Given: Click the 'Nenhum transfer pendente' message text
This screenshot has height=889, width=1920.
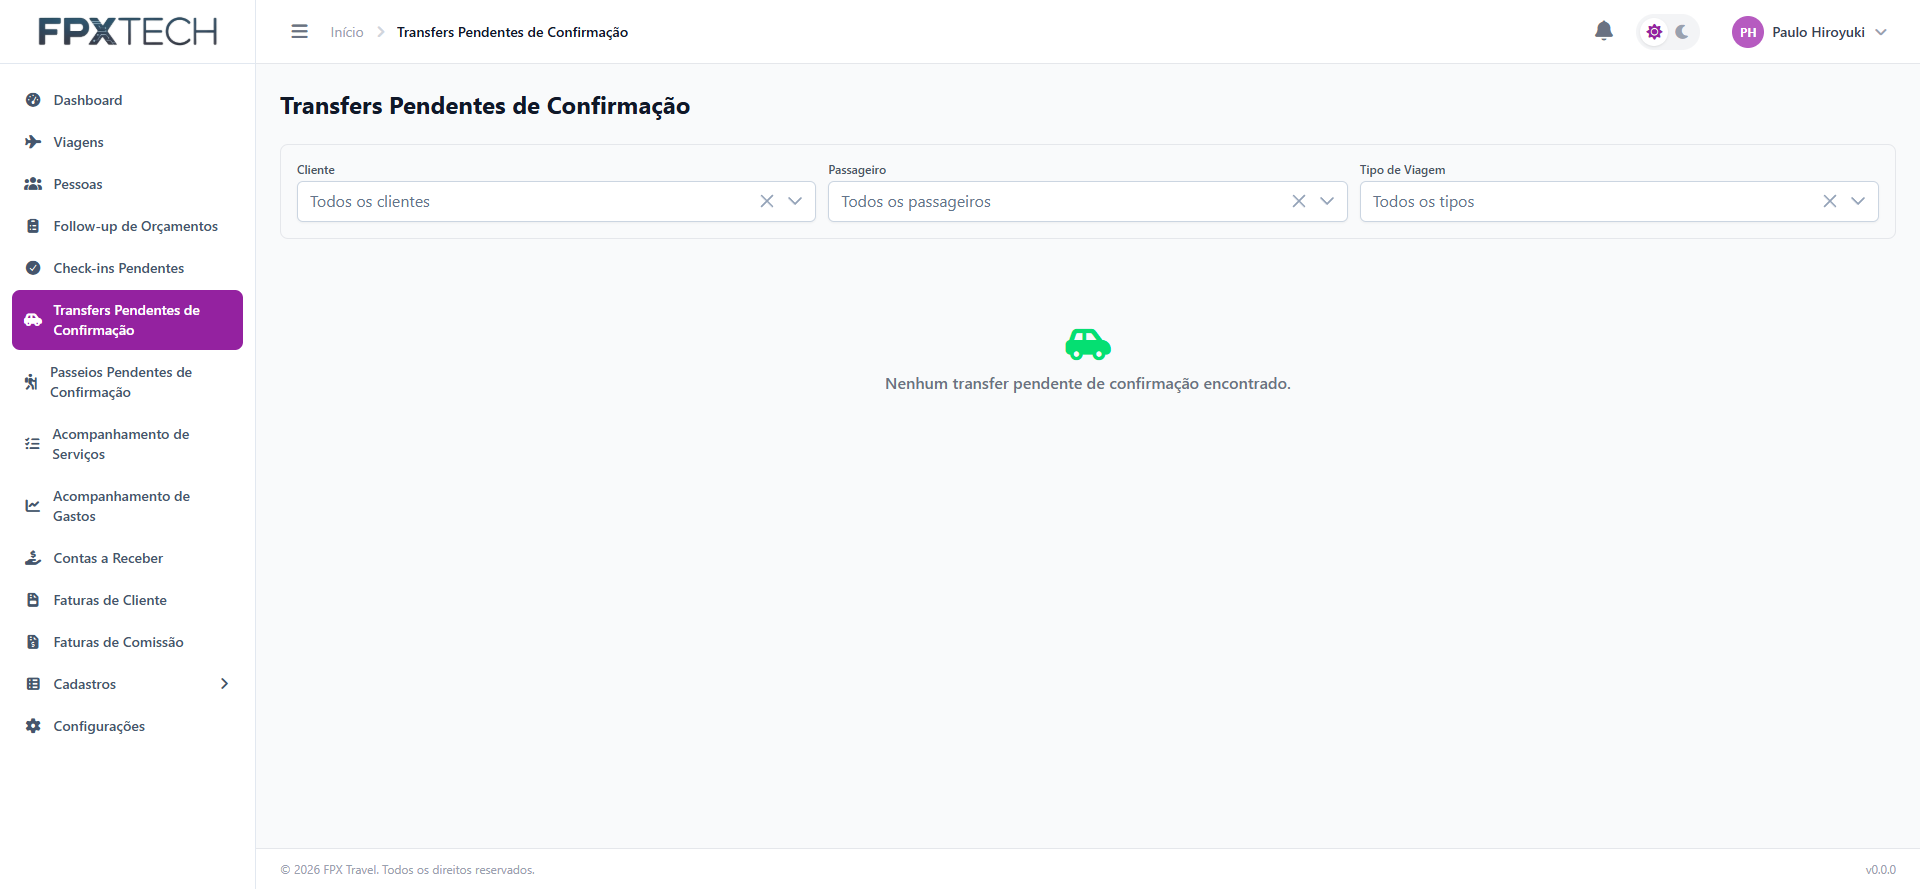Looking at the screenshot, I should [x=1088, y=384].
